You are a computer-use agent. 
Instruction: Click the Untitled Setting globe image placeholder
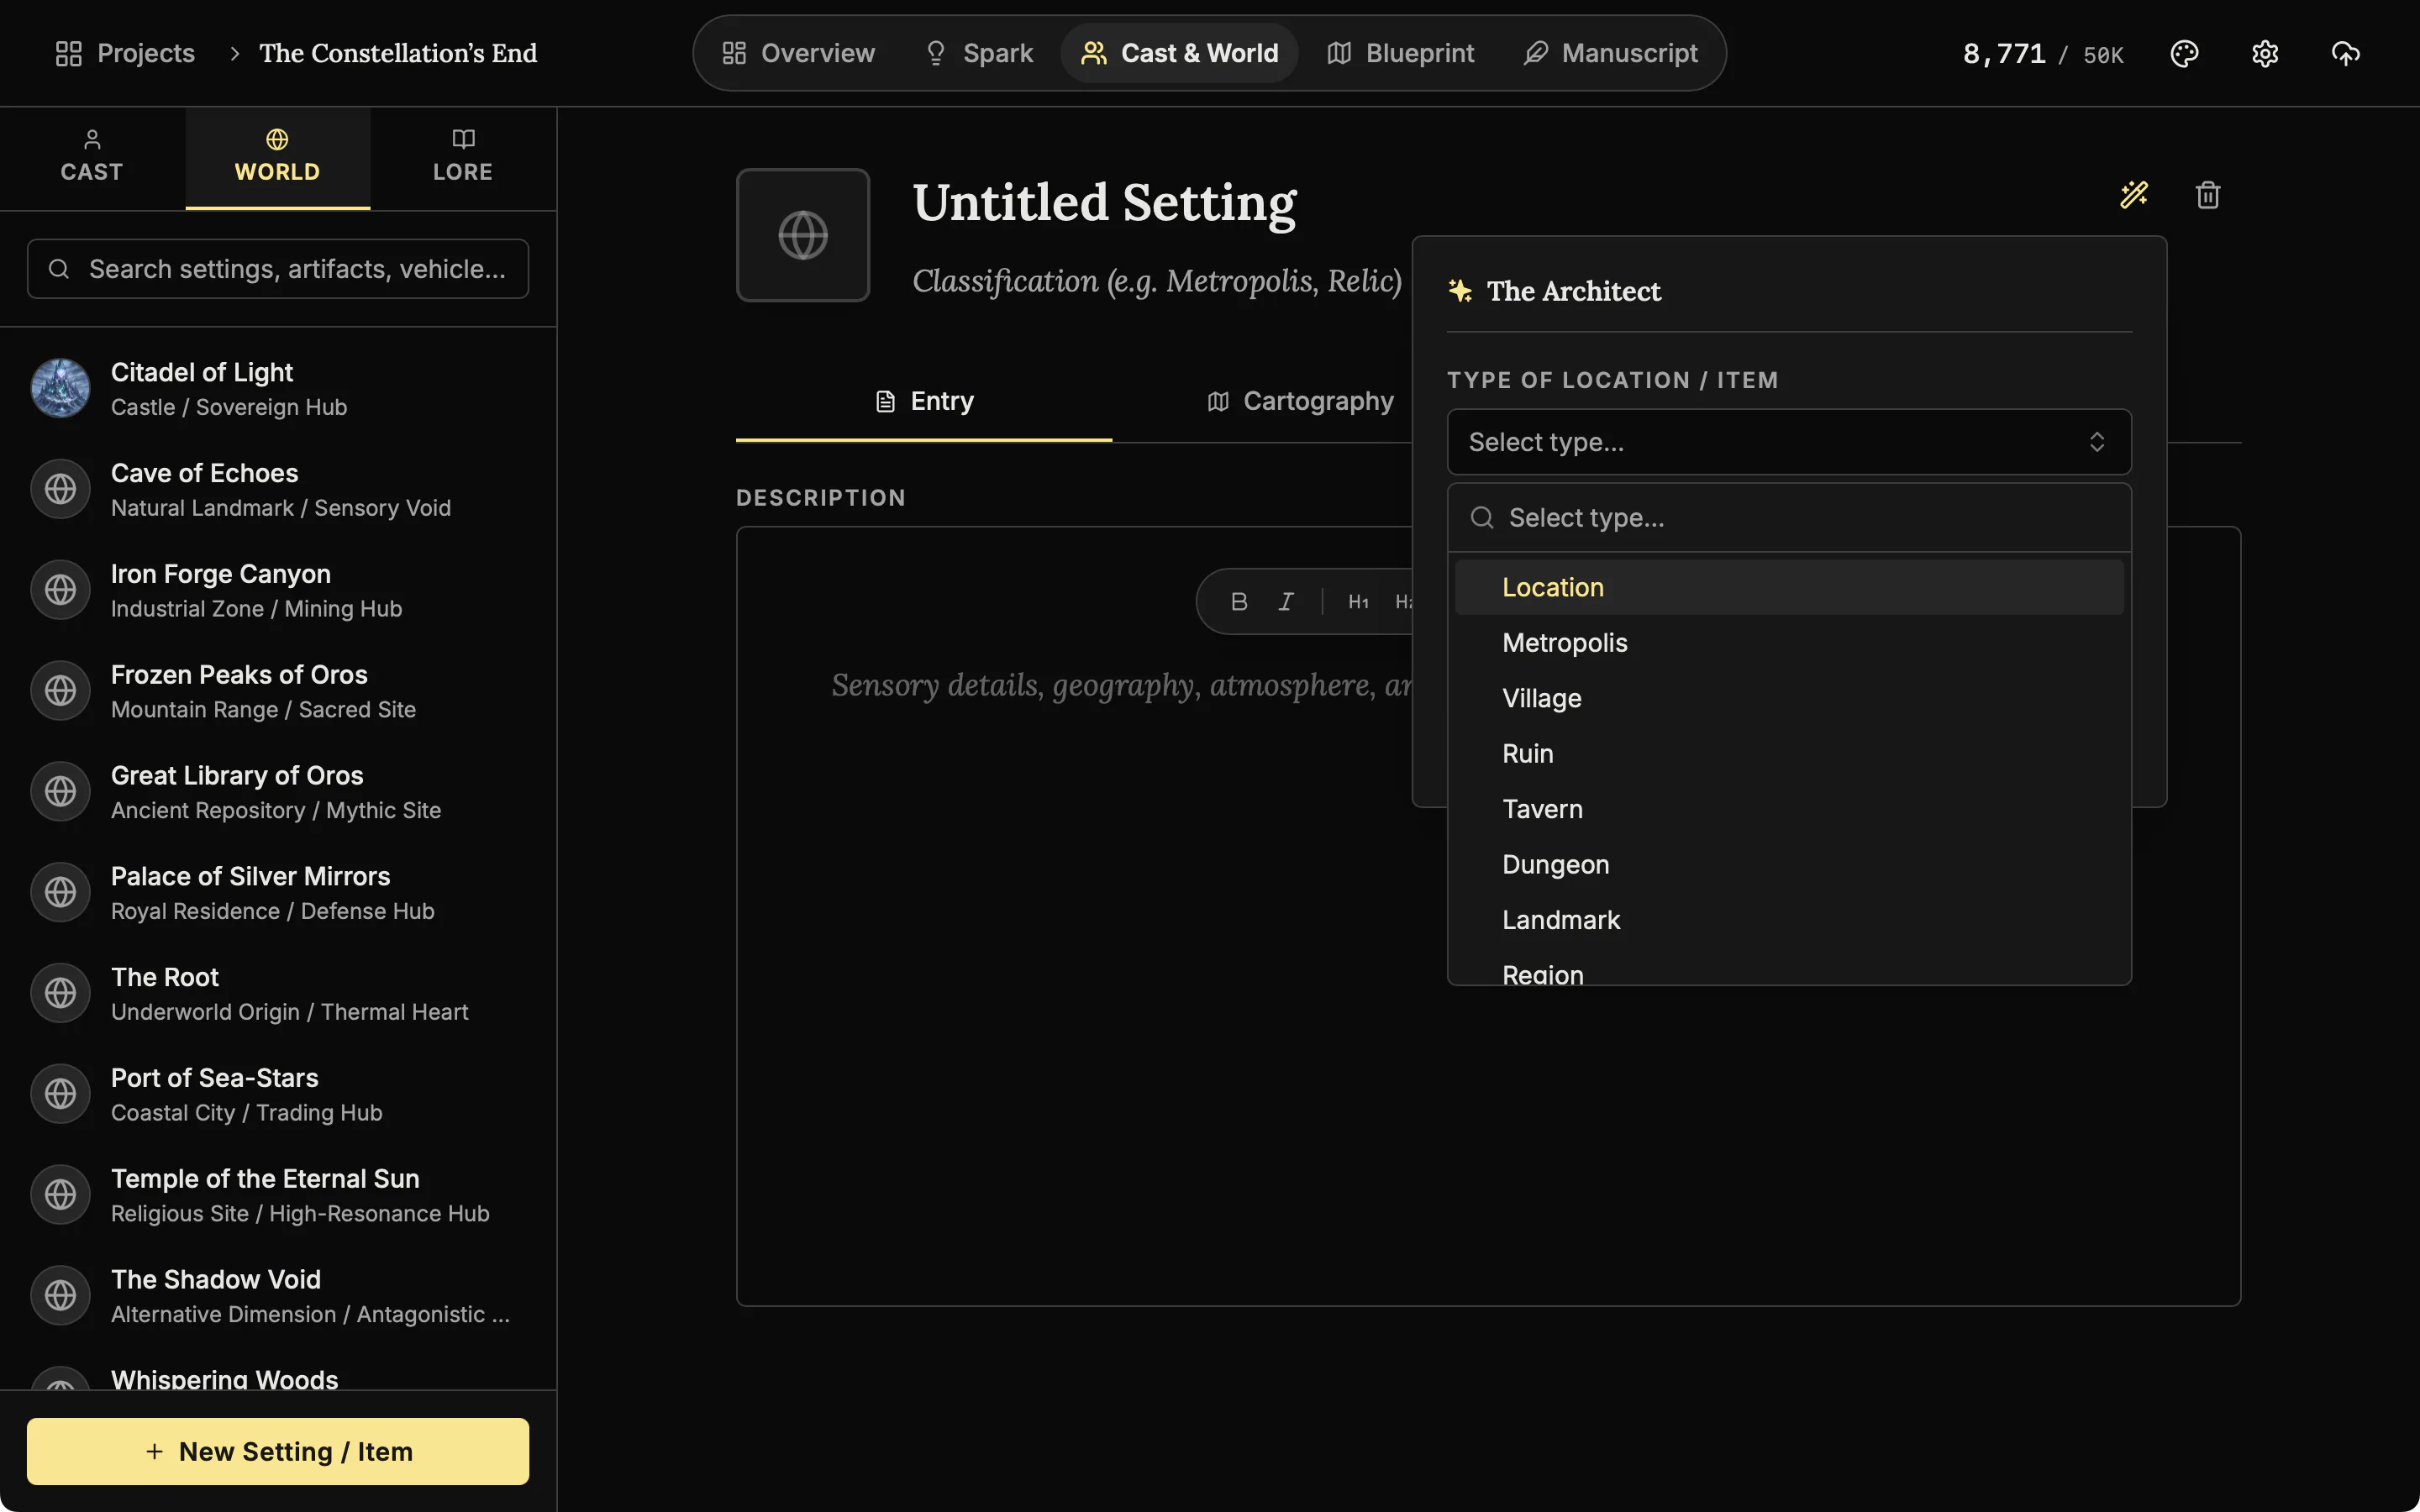pos(803,235)
